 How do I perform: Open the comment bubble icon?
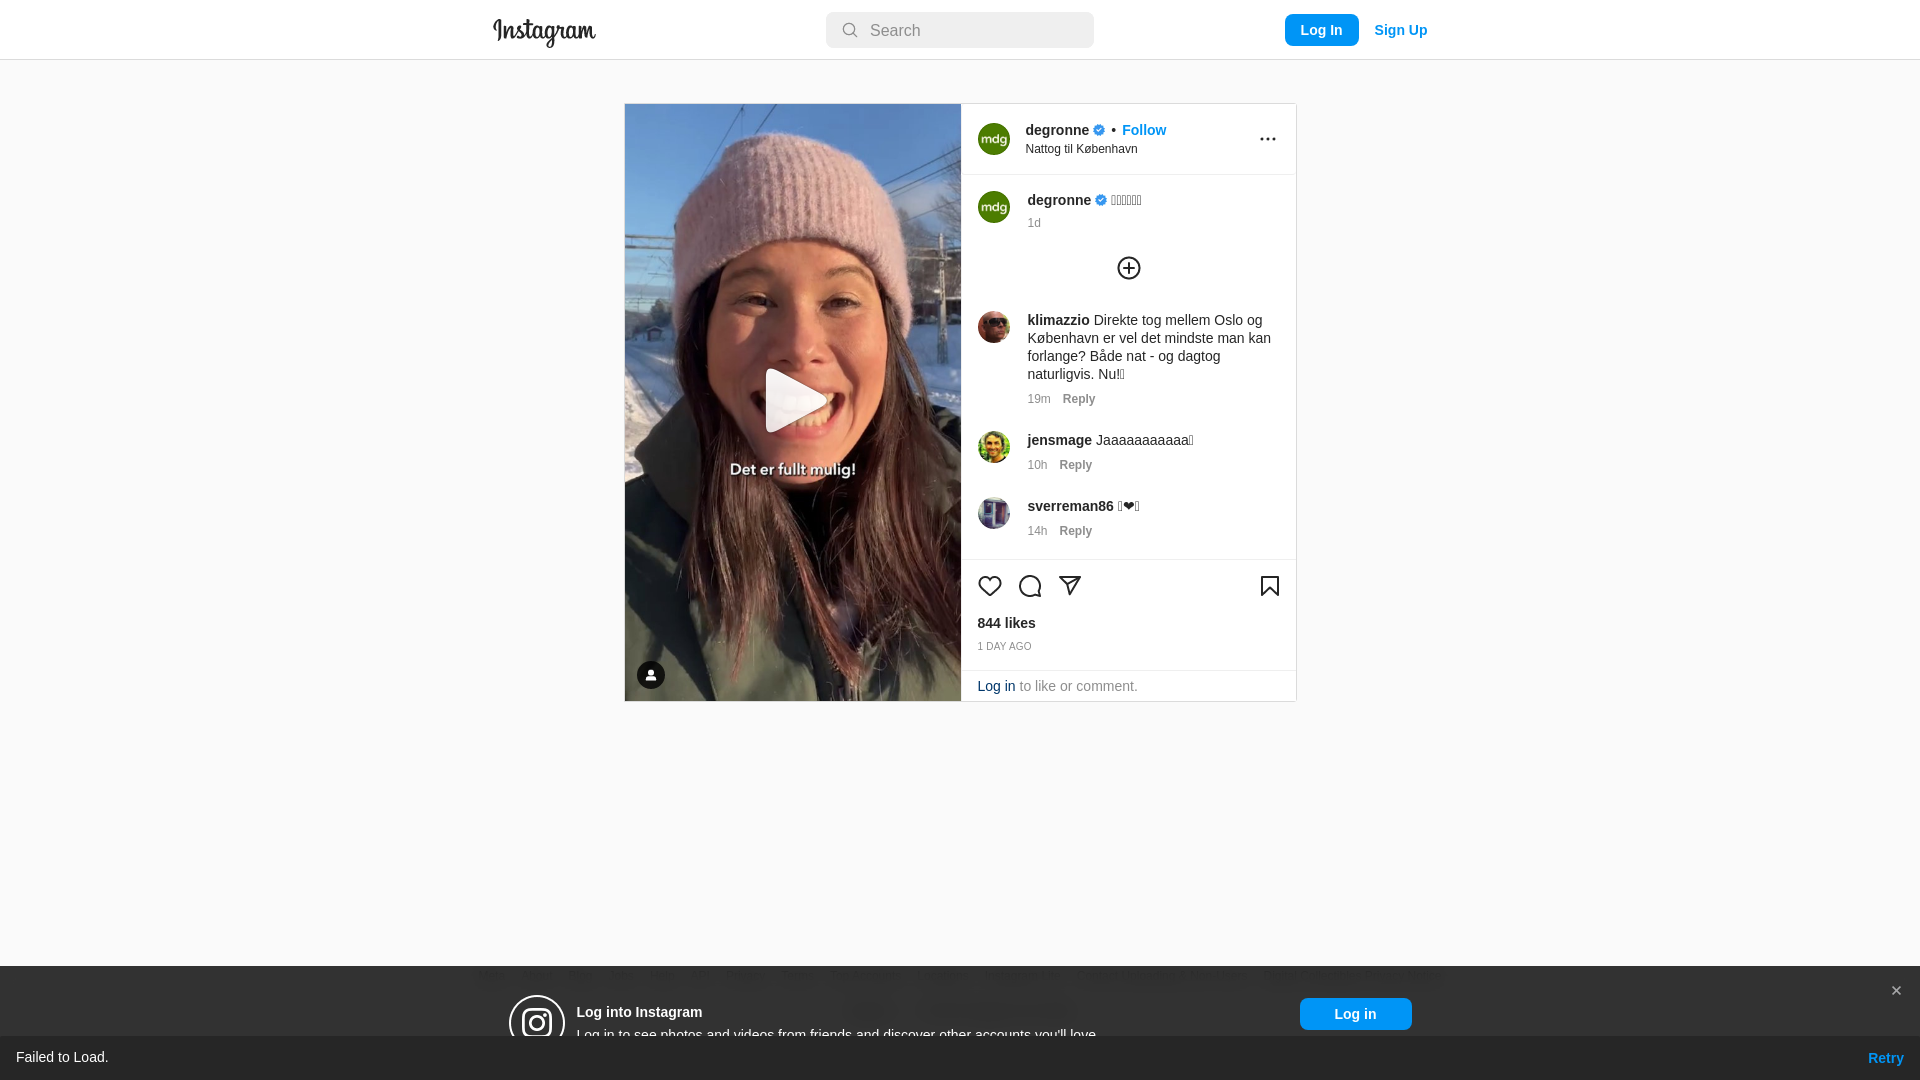1029,586
